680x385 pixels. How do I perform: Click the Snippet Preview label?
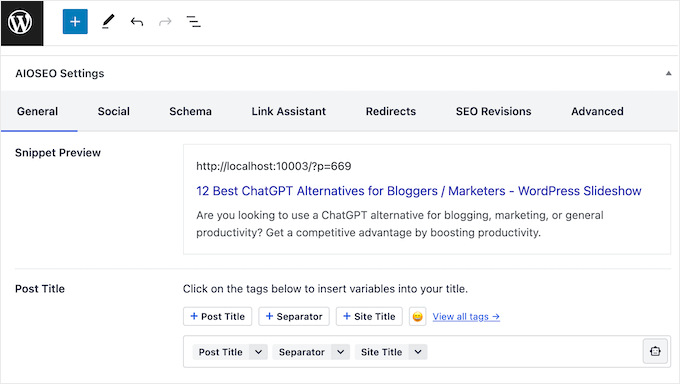pyautogui.click(x=58, y=153)
